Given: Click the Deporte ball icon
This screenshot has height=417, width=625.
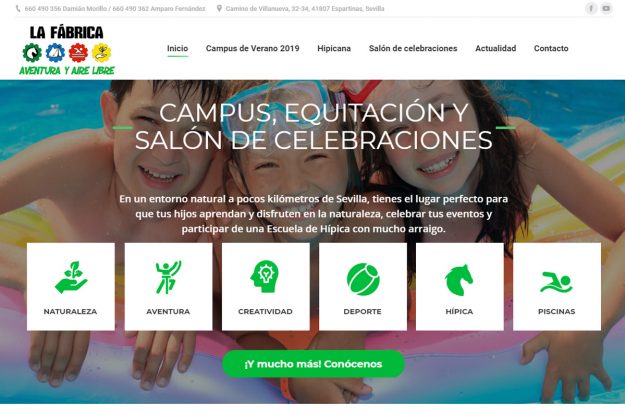Looking at the screenshot, I should 363,279.
